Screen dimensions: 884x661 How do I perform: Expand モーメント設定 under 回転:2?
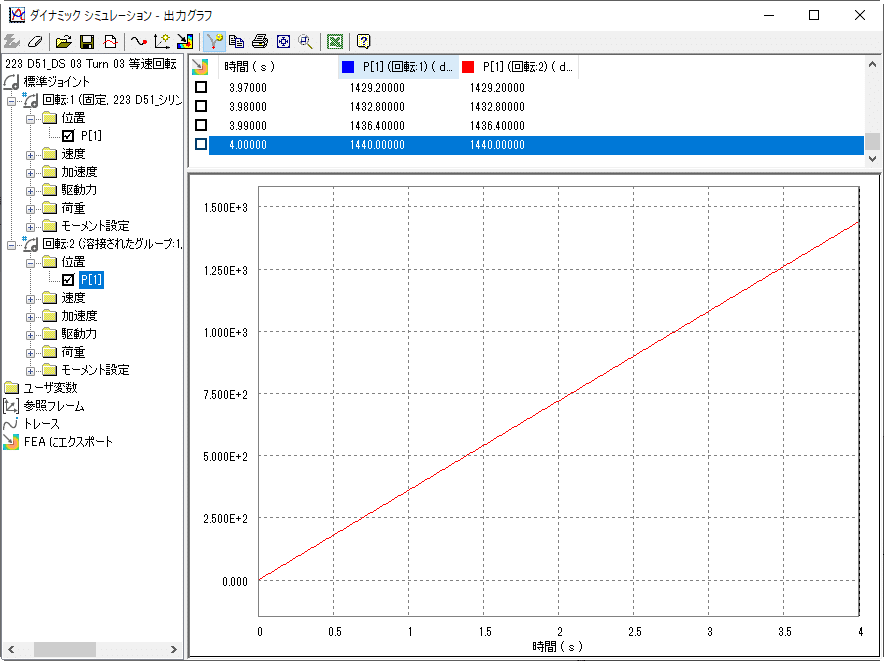(x=30, y=371)
